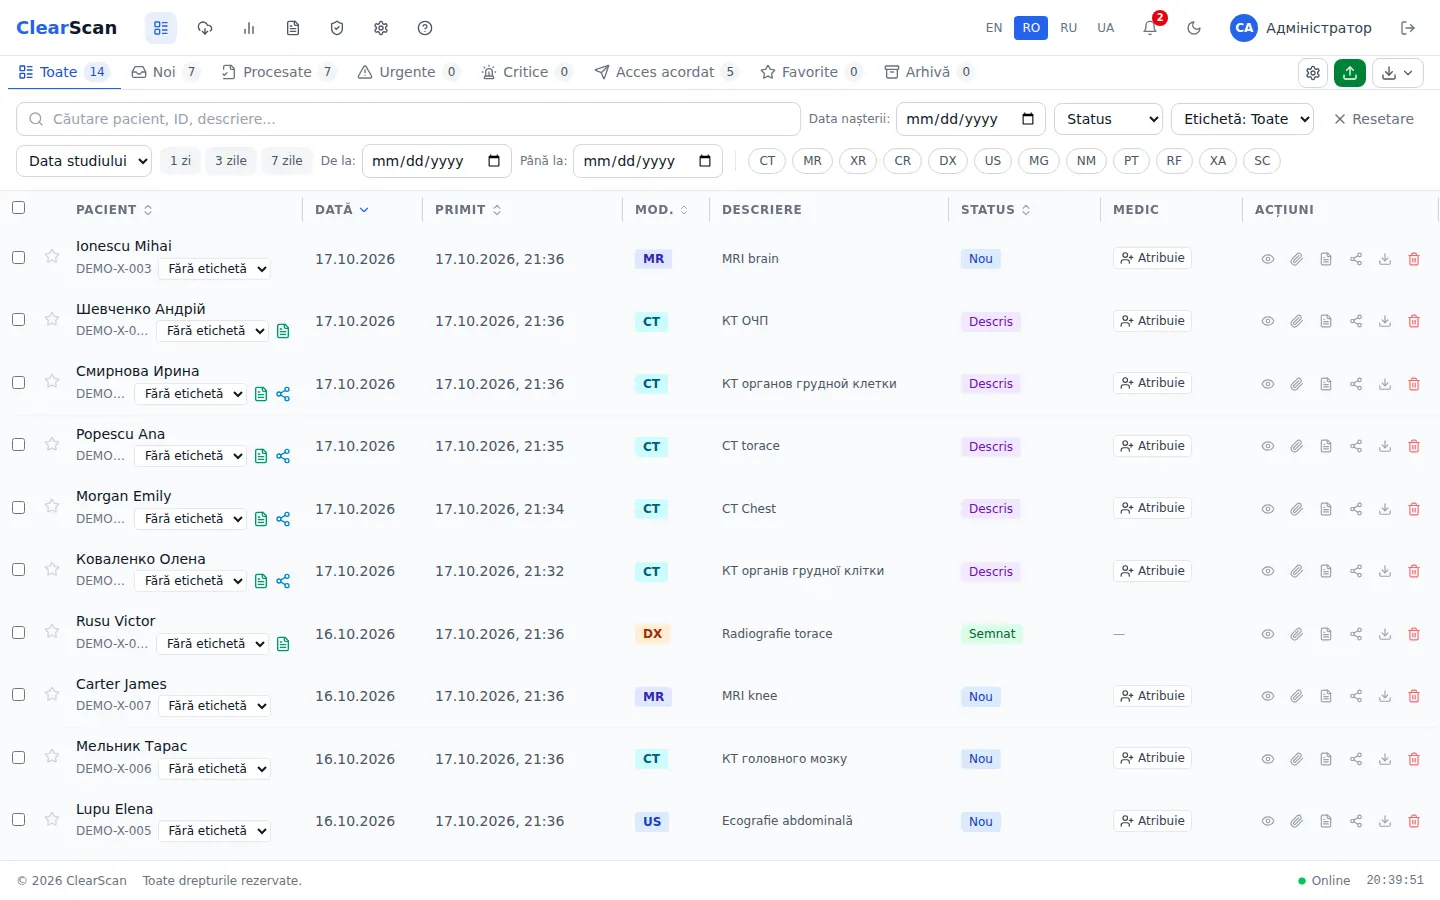Switch to the Urgente tab
Image resolution: width=1440 pixels, height=900 pixels.
[407, 72]
